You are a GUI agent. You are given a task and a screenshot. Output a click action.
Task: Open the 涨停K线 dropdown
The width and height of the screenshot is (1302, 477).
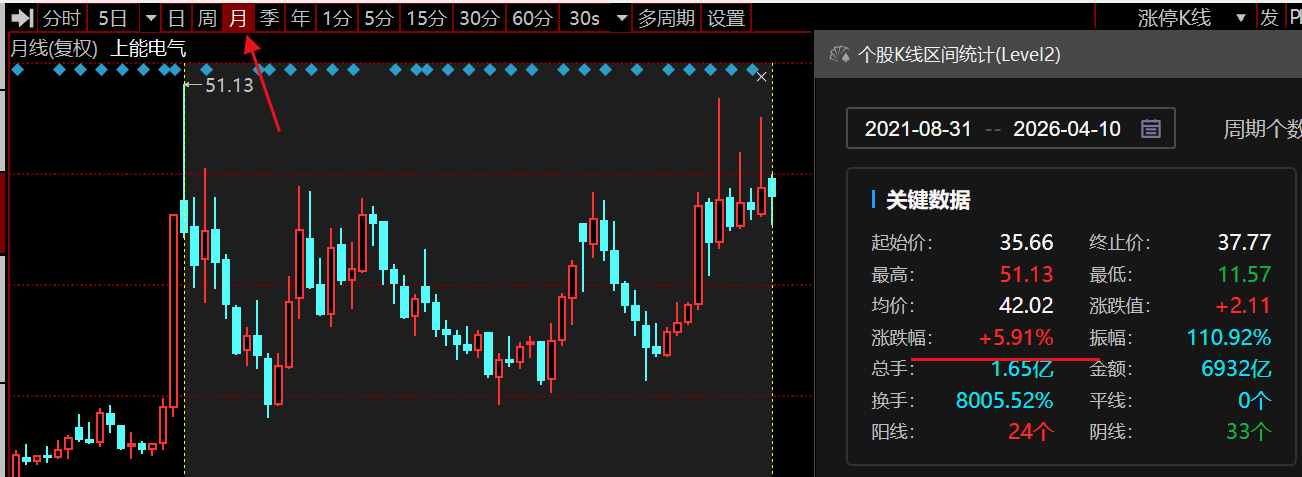coord(1241,18)
